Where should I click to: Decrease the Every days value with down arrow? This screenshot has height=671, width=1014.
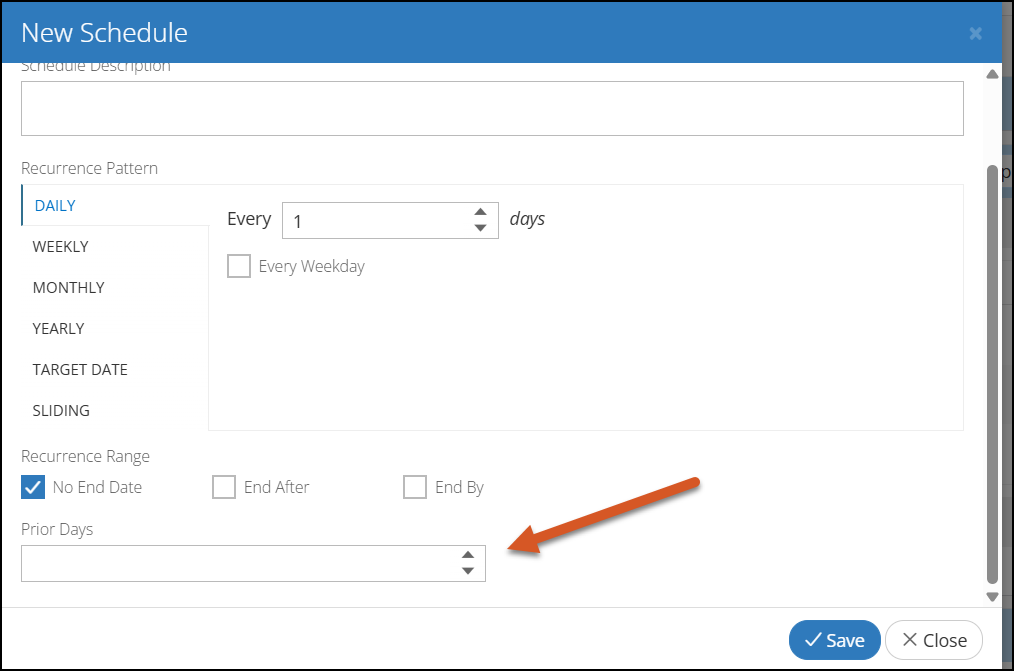[480, 228]
